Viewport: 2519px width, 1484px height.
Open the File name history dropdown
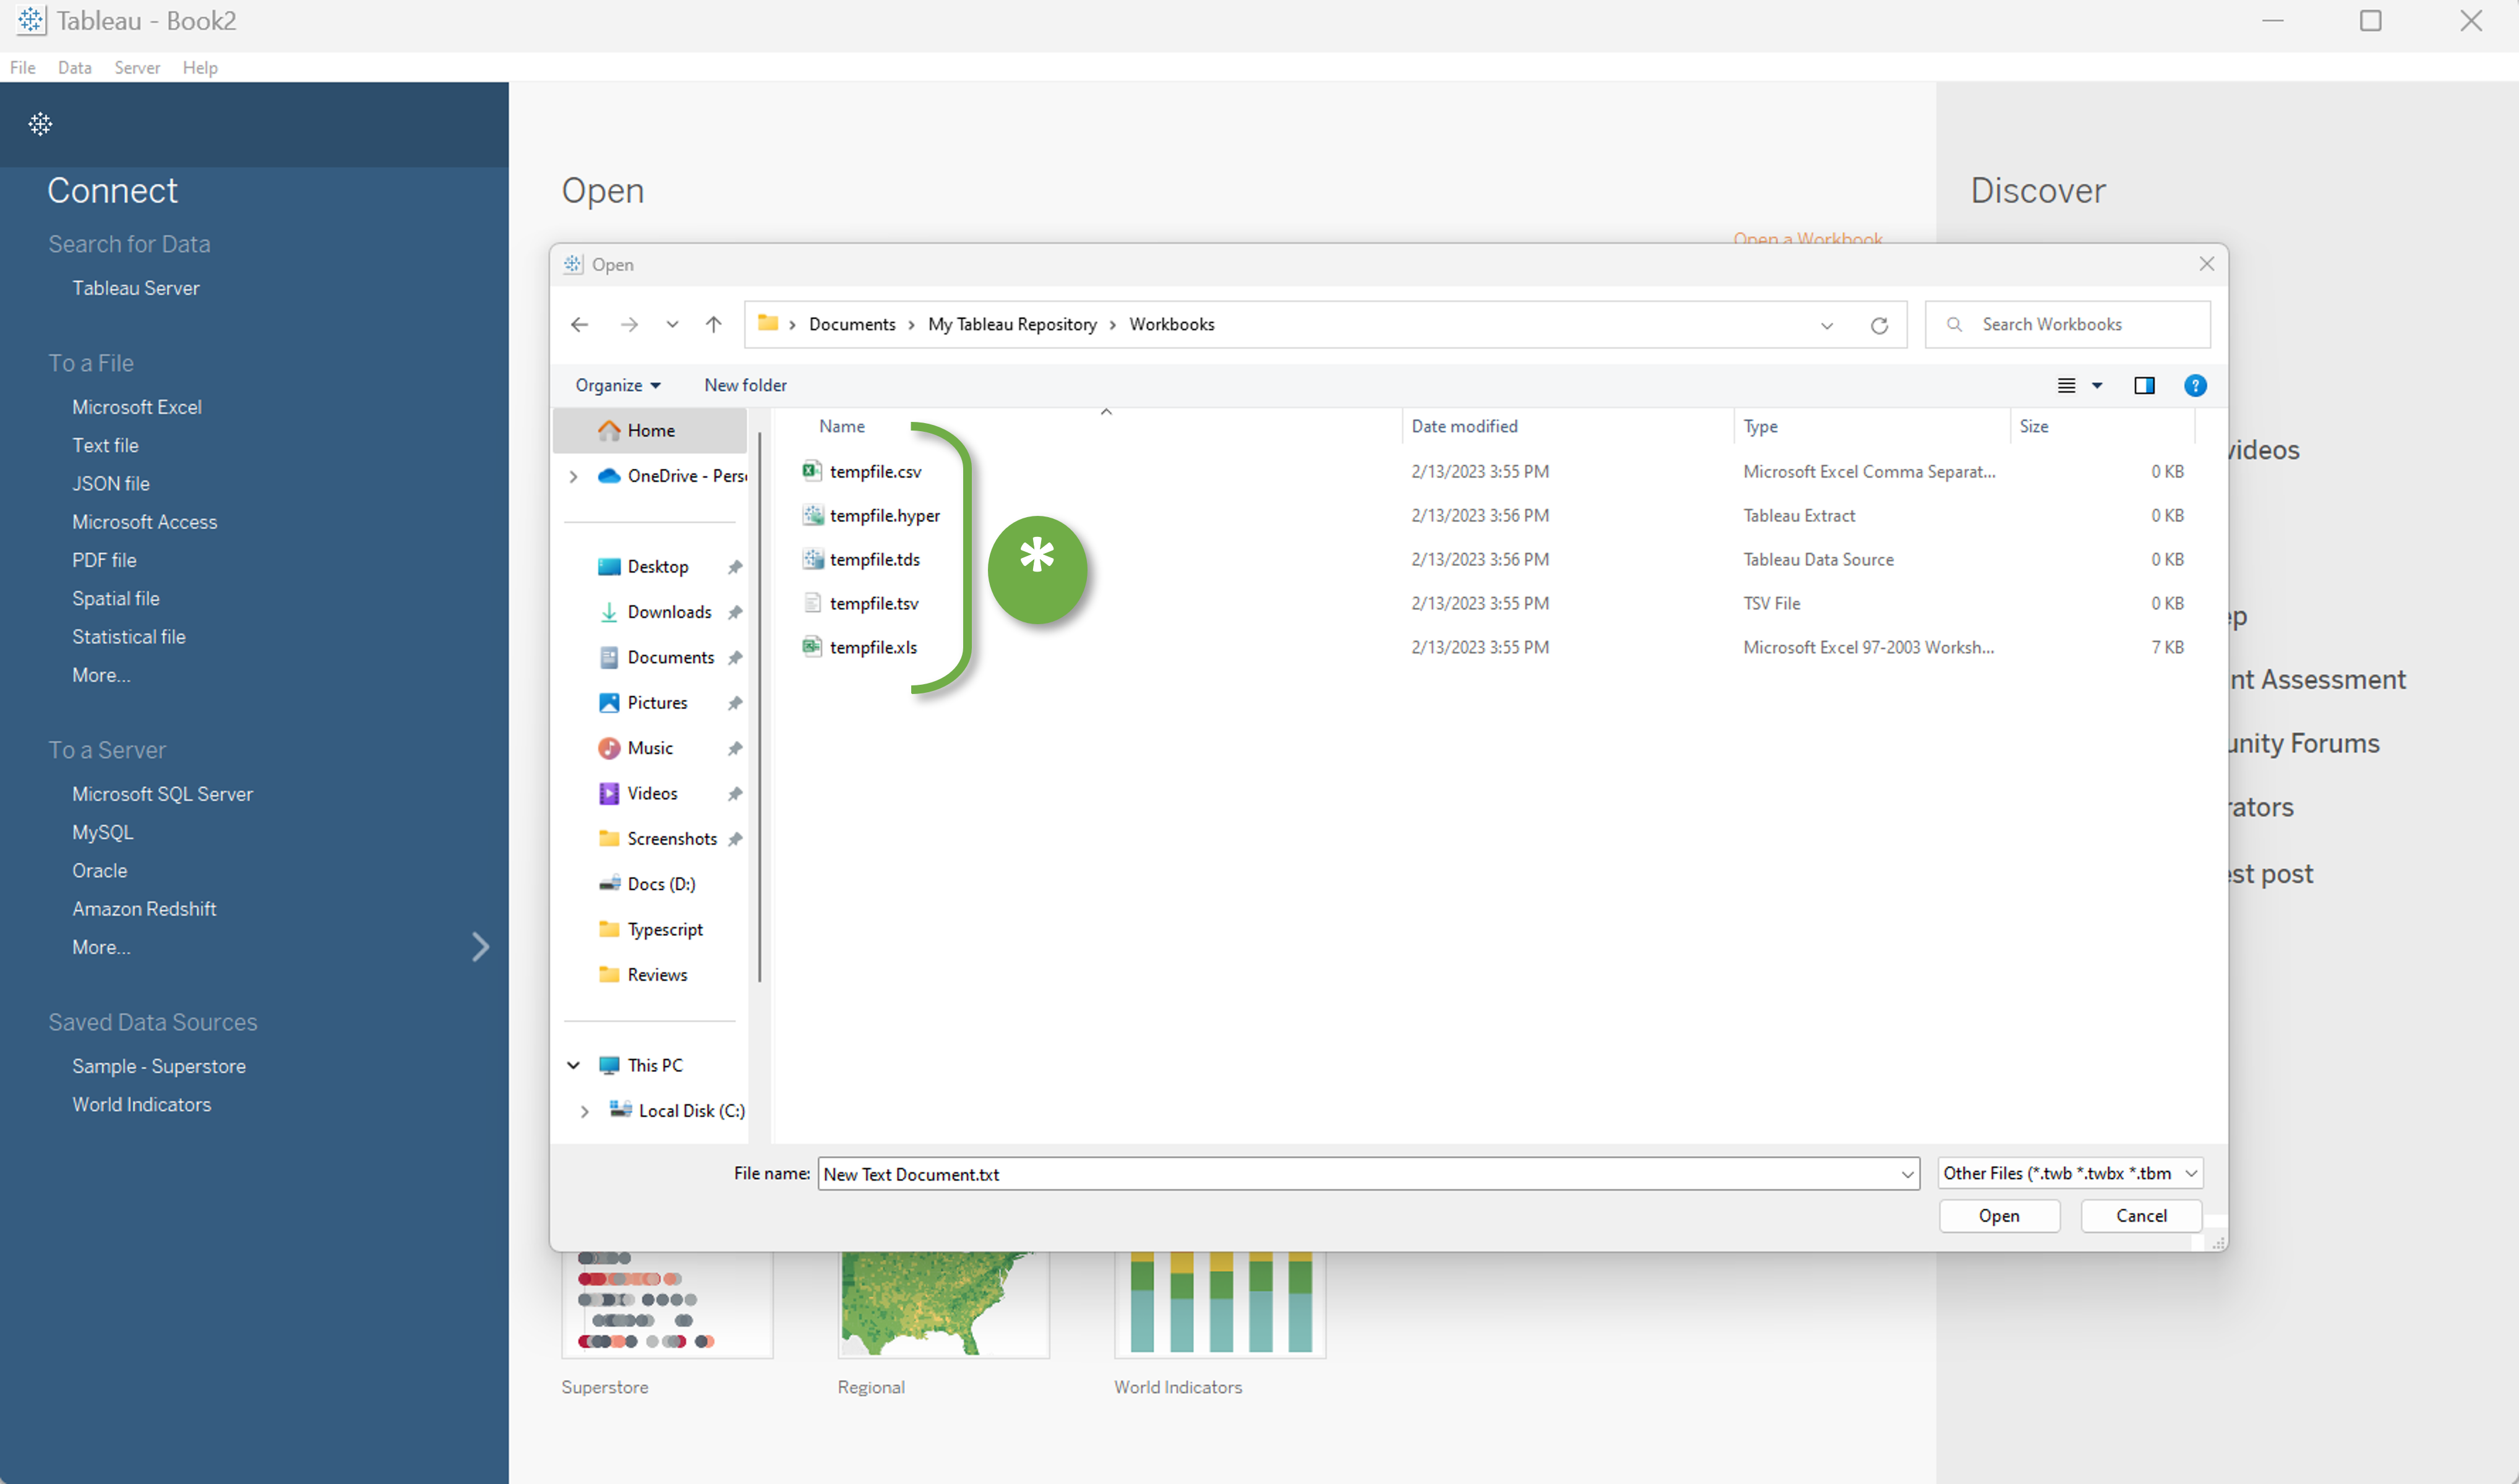1907,1174
